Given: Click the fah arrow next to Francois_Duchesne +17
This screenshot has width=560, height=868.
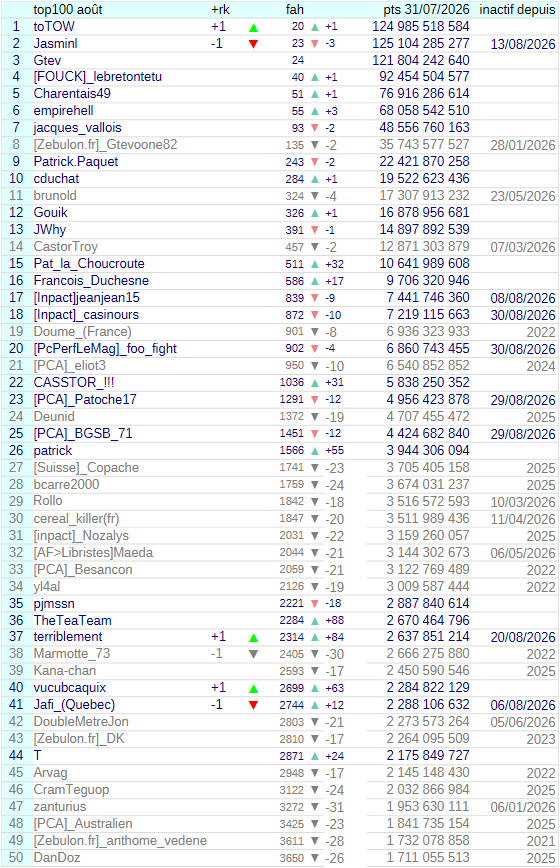Looking at the screenshot, I should tap(315, 281).
